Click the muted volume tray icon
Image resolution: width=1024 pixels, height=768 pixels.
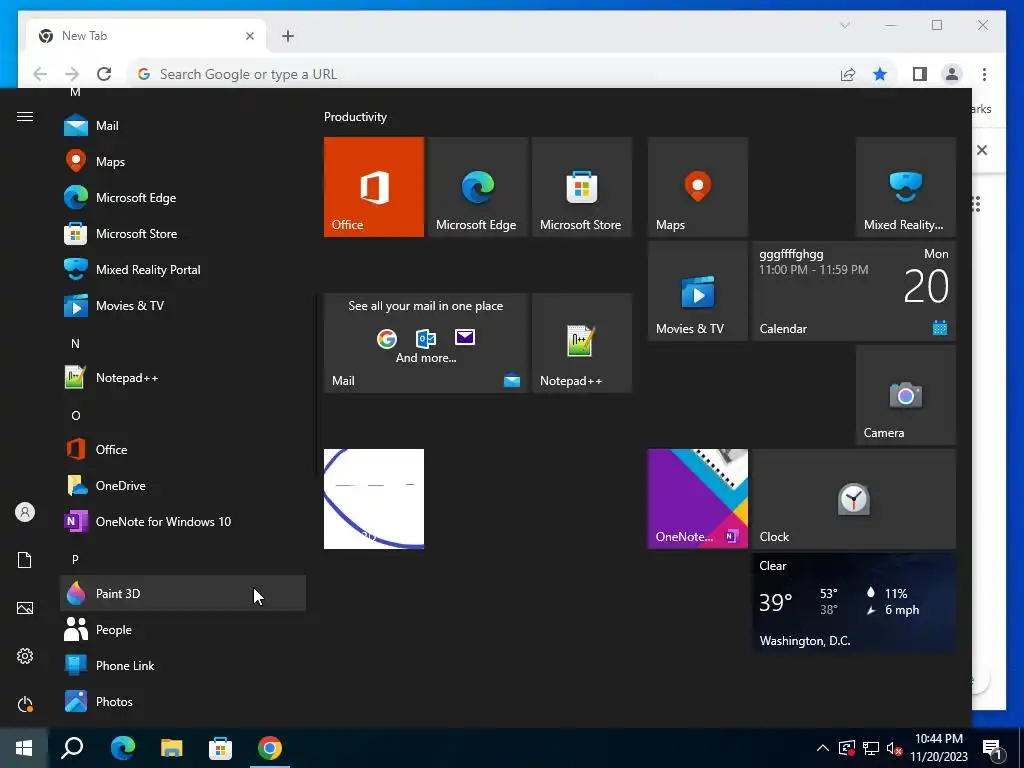point(894,749)
